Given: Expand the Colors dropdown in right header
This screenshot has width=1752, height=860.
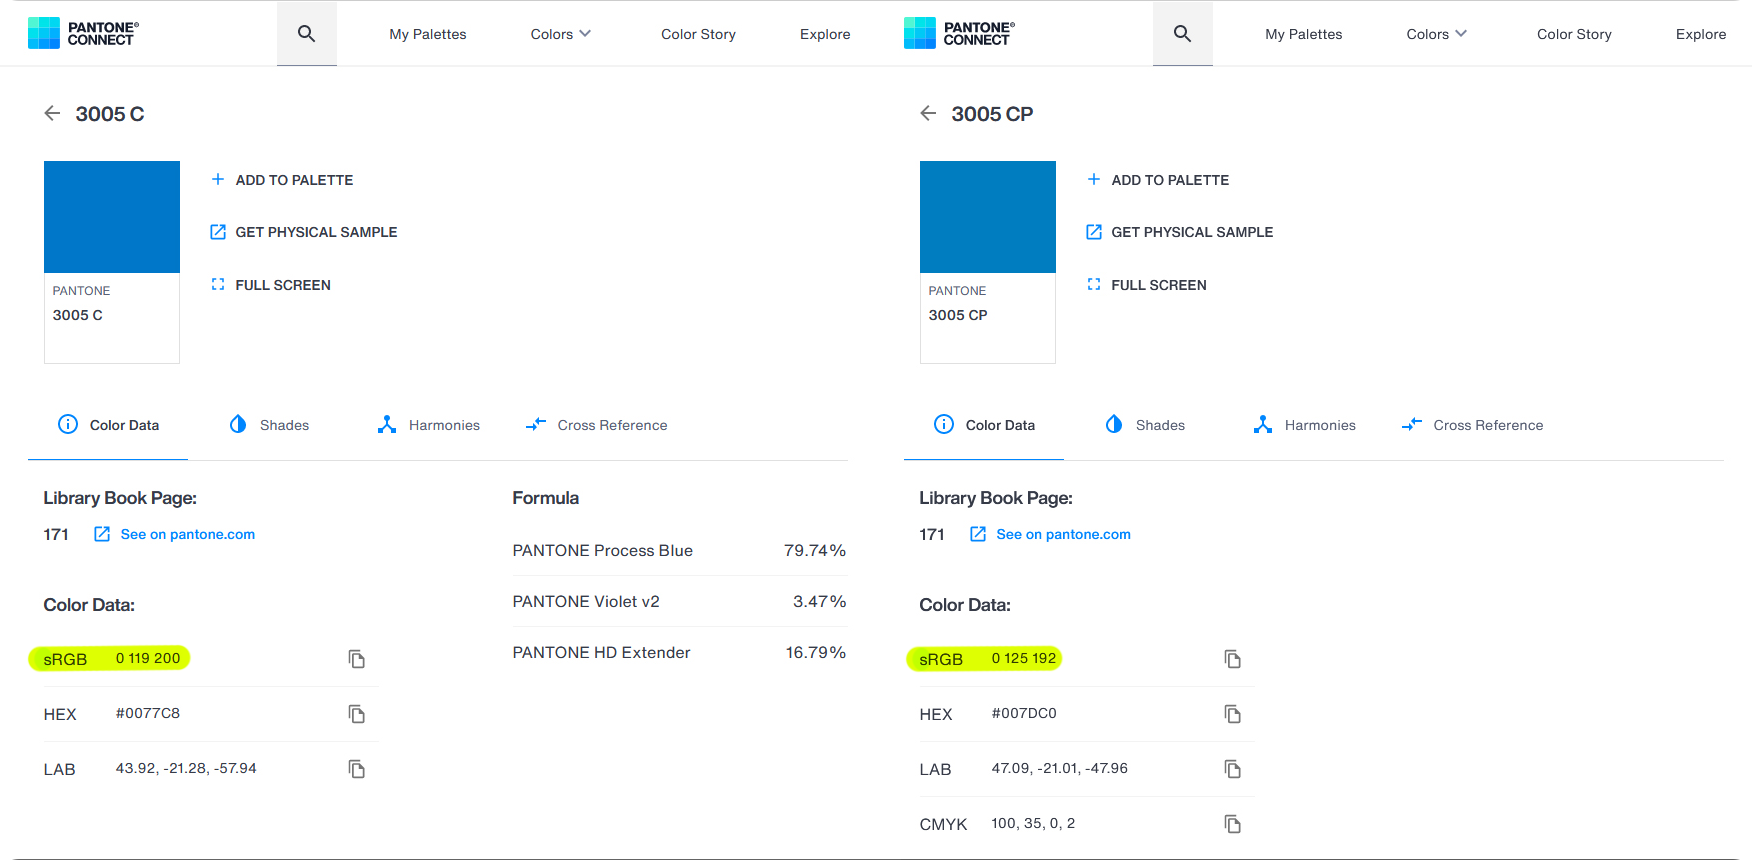Looking at the screenshot, I should [x=1436, y=34].
